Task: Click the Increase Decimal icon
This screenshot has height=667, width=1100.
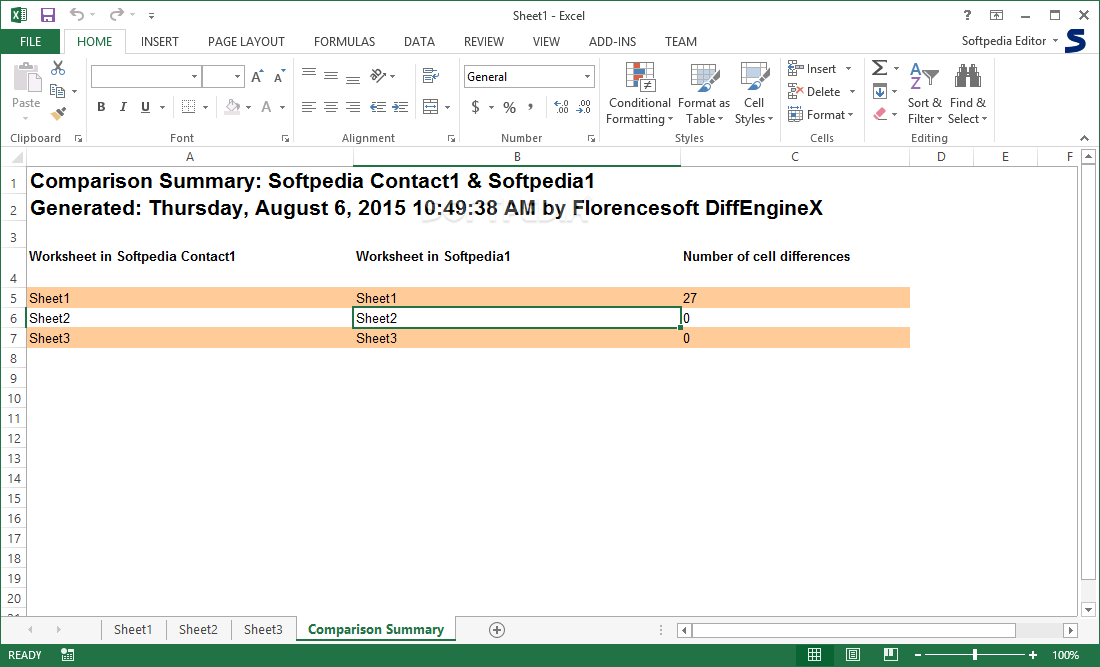Action: 561,107
